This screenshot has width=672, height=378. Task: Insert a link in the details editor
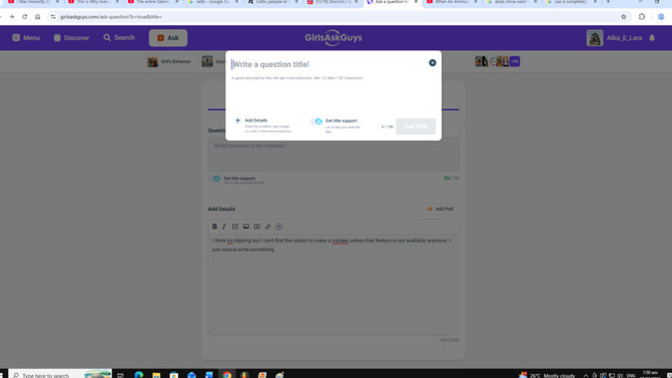[x=268, y=227]
